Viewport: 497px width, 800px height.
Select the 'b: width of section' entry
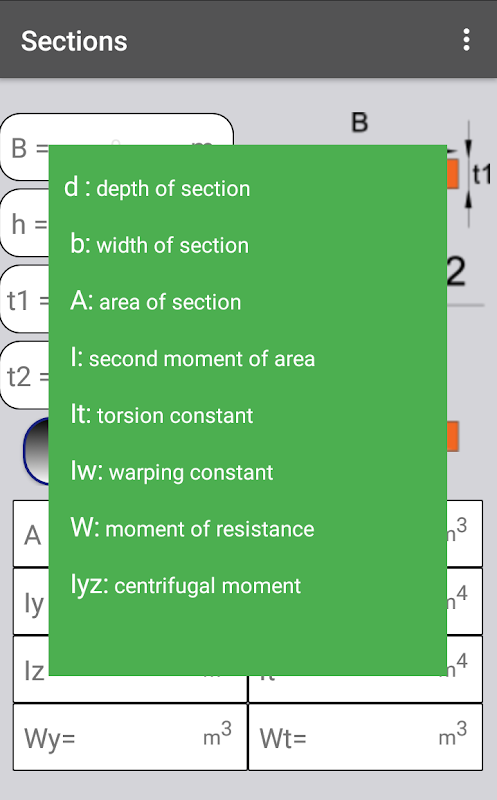point(159,245)
